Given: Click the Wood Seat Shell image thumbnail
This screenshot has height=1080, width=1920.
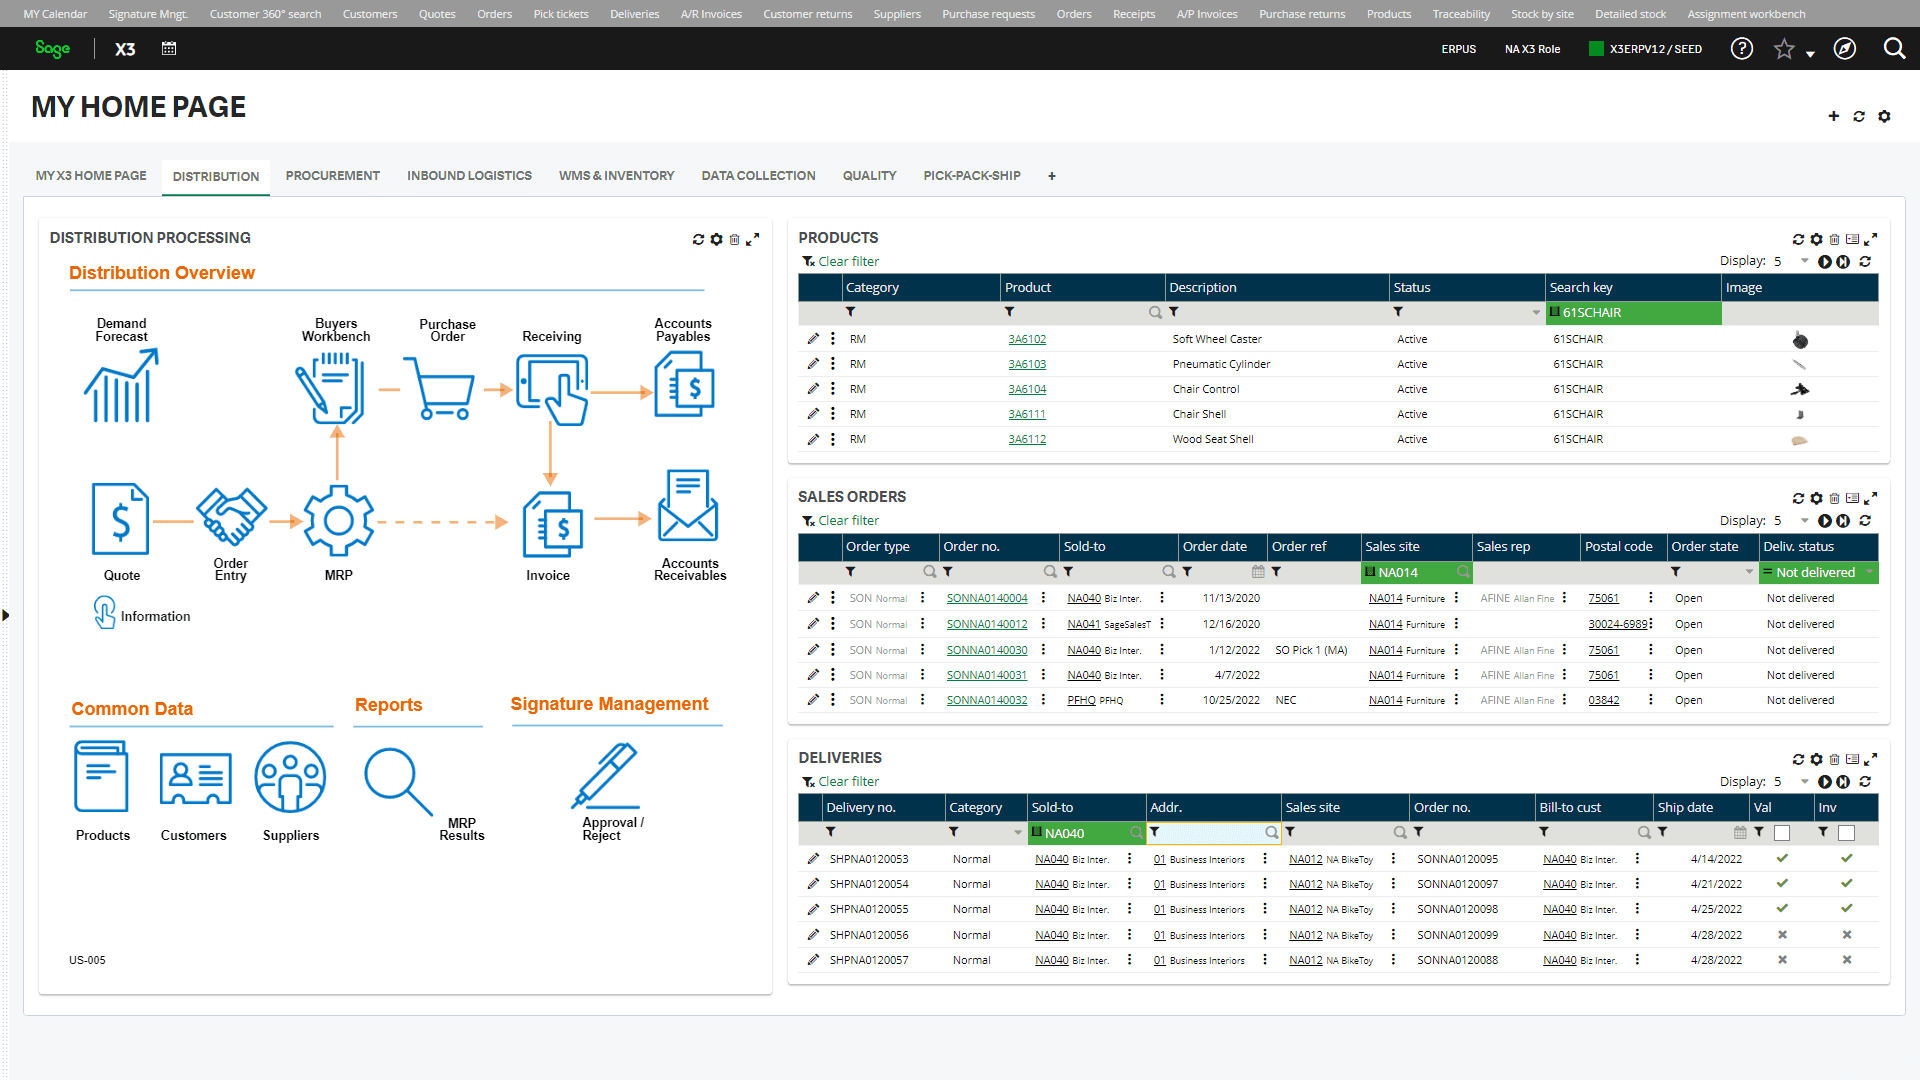Looking at the screenshot, I should pyautogui.click(x=1799, y=440).
